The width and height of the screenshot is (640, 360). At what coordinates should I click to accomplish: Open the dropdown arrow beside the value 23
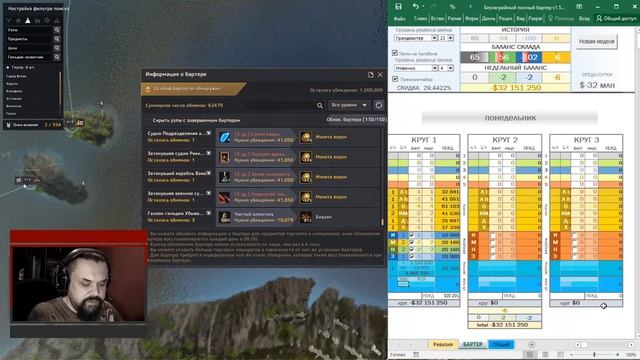[450, 38]
